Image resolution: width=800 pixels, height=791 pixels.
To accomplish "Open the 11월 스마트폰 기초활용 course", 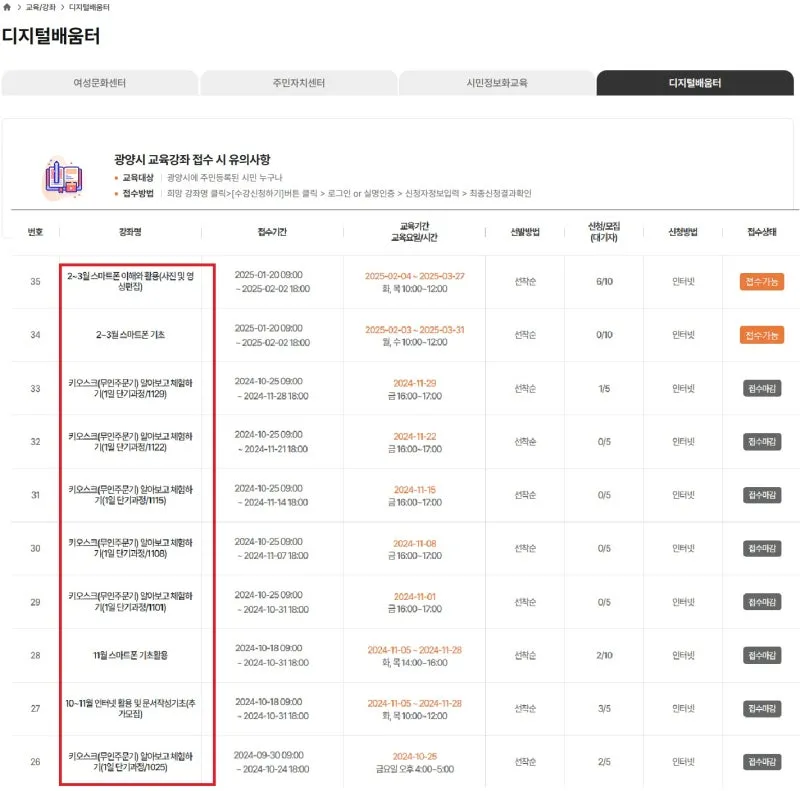I will click(130, 655).
